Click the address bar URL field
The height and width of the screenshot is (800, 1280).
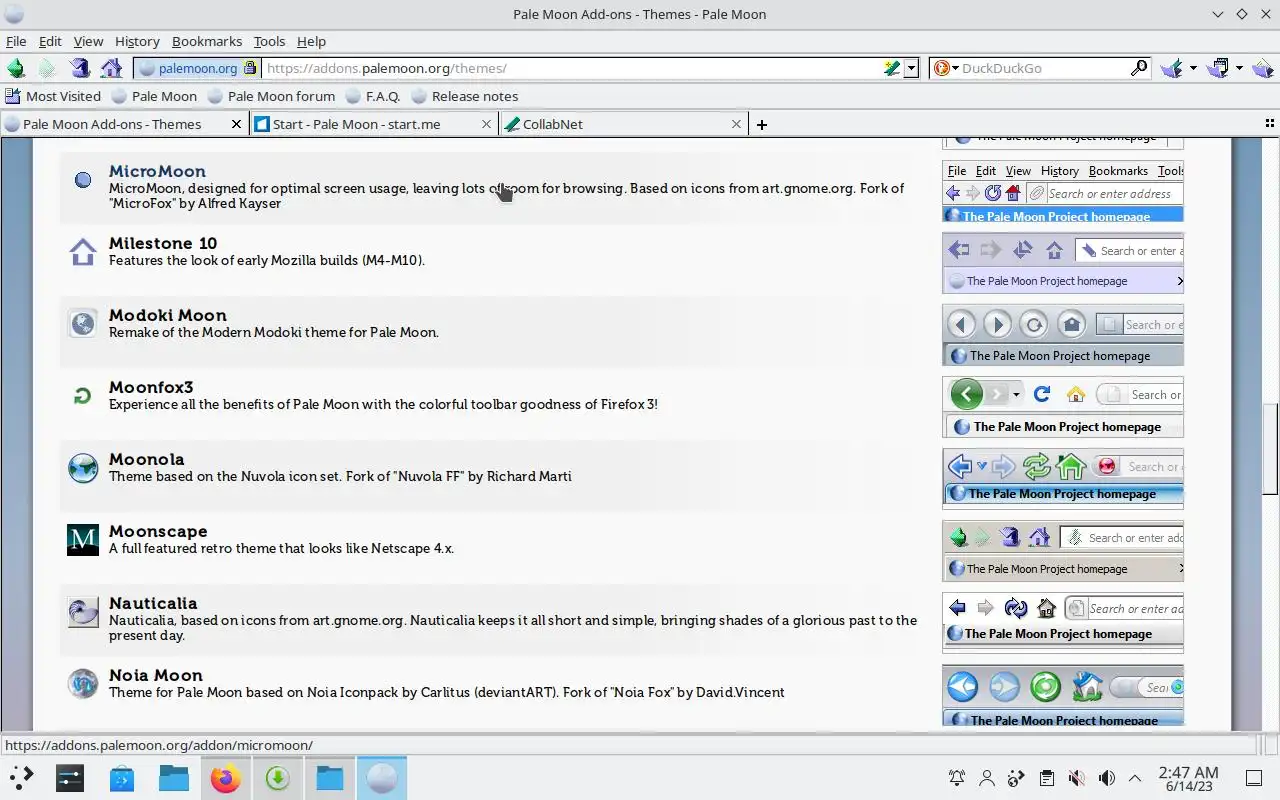point(572,68)
